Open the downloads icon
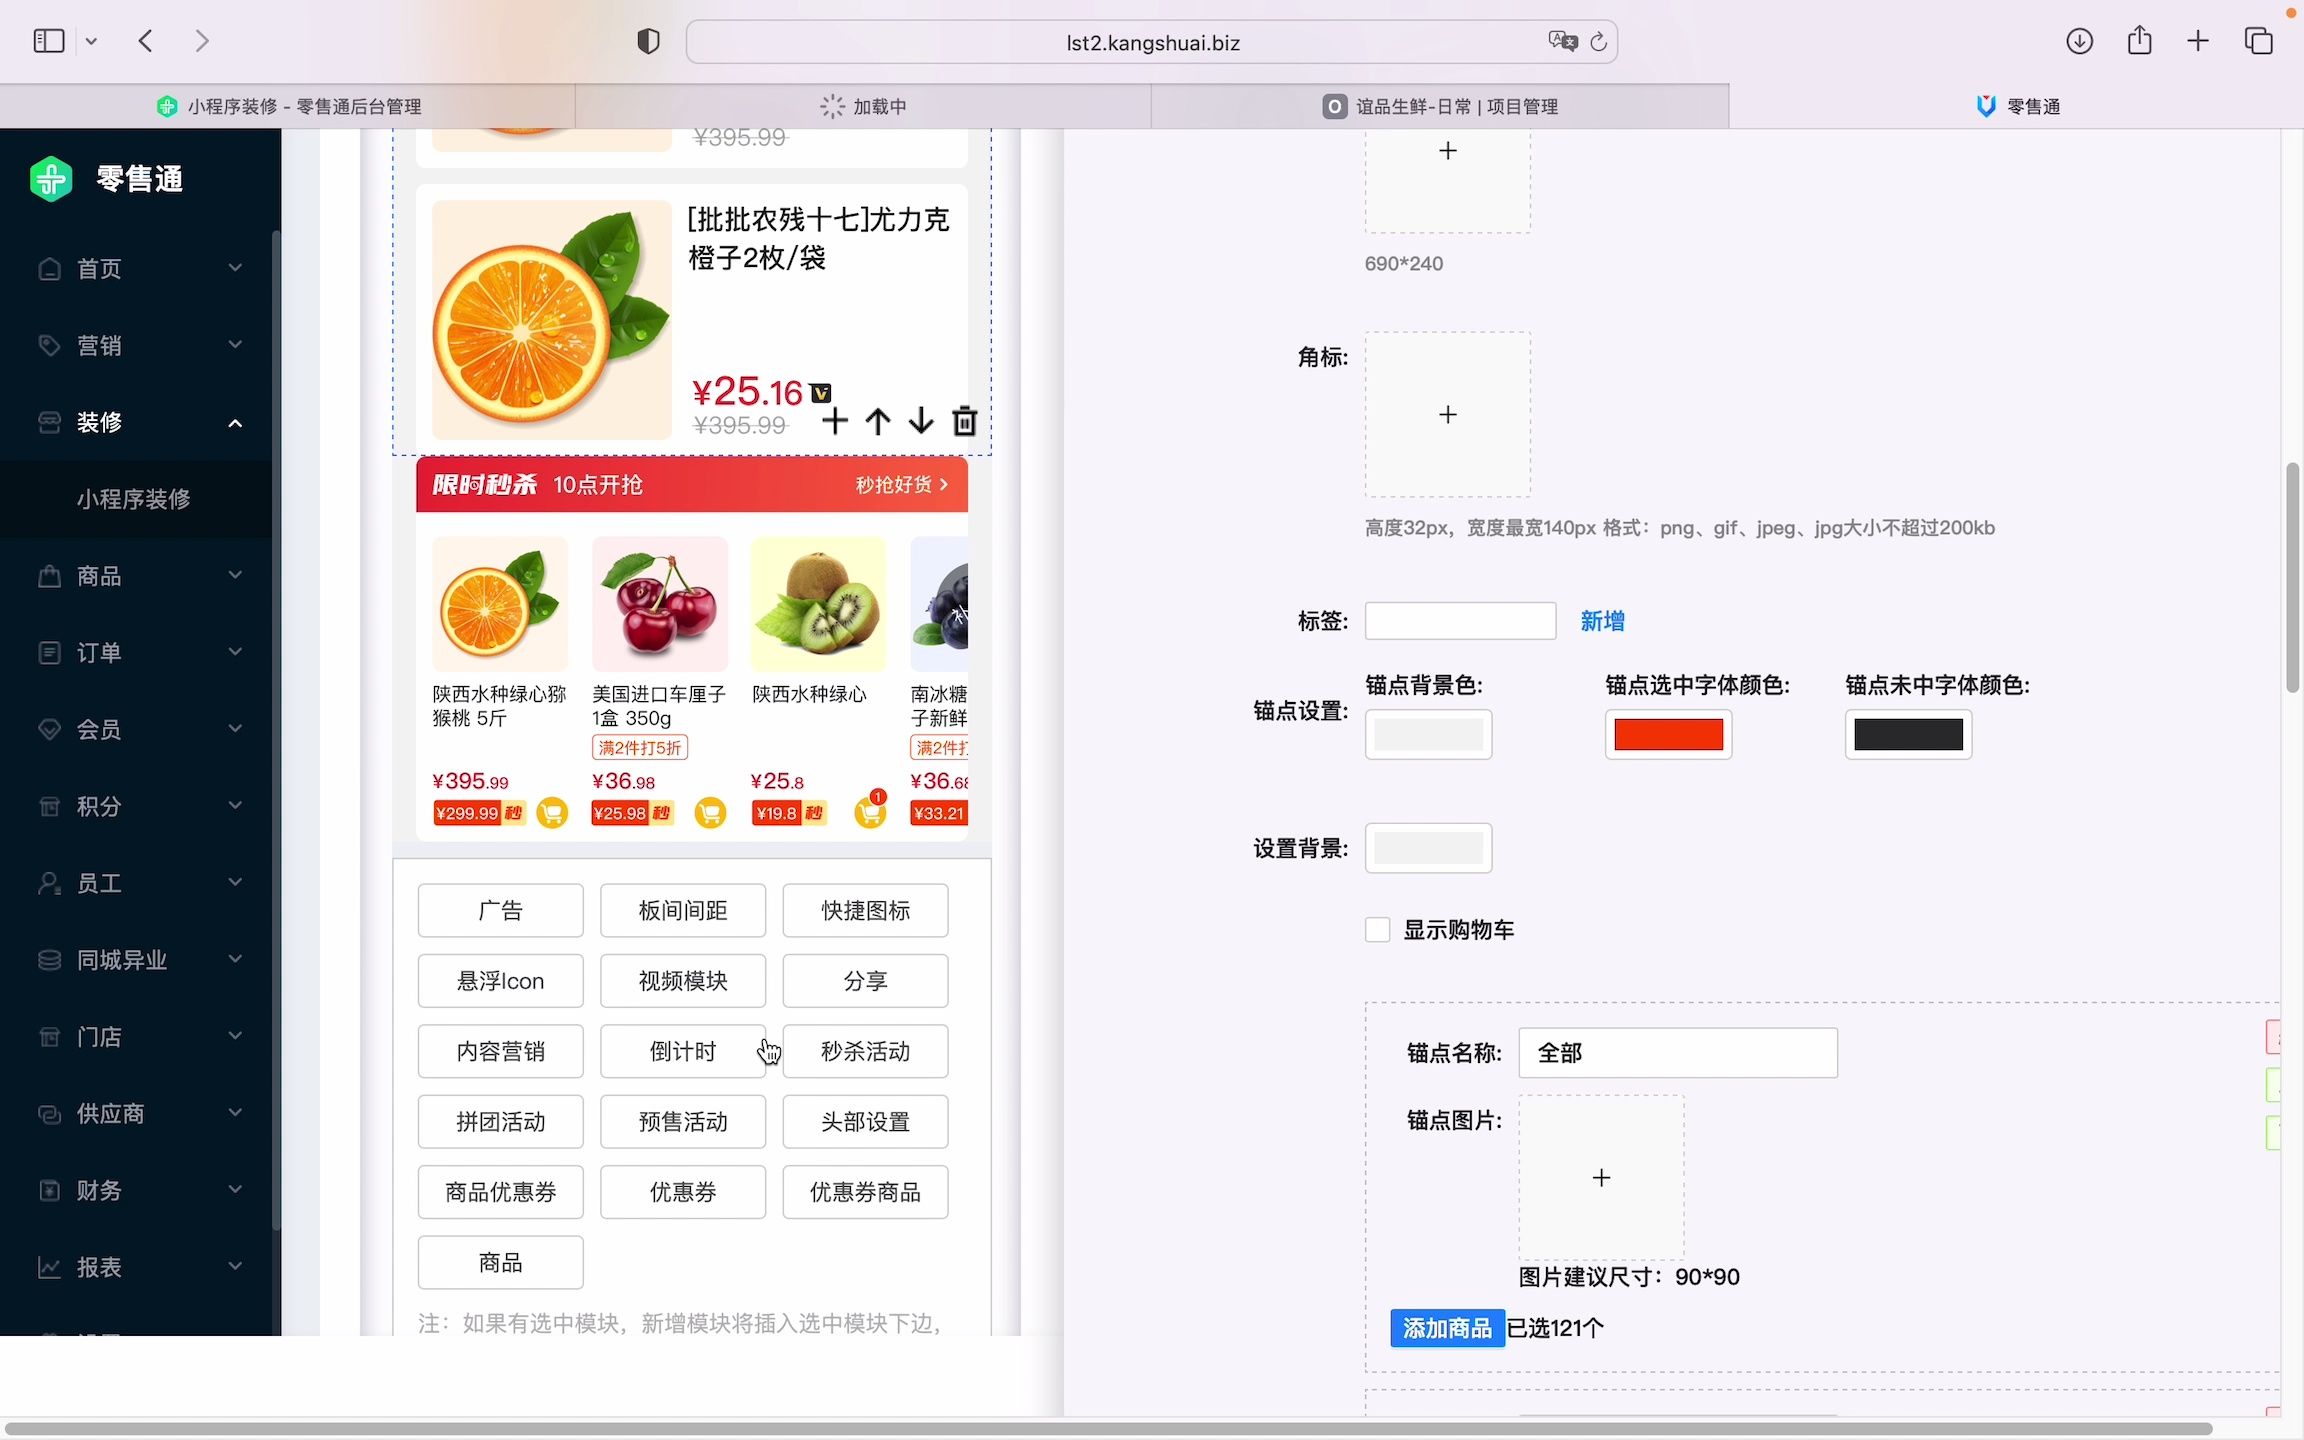Screen dimensions: 2304x1440 (x=2080, y=41)
